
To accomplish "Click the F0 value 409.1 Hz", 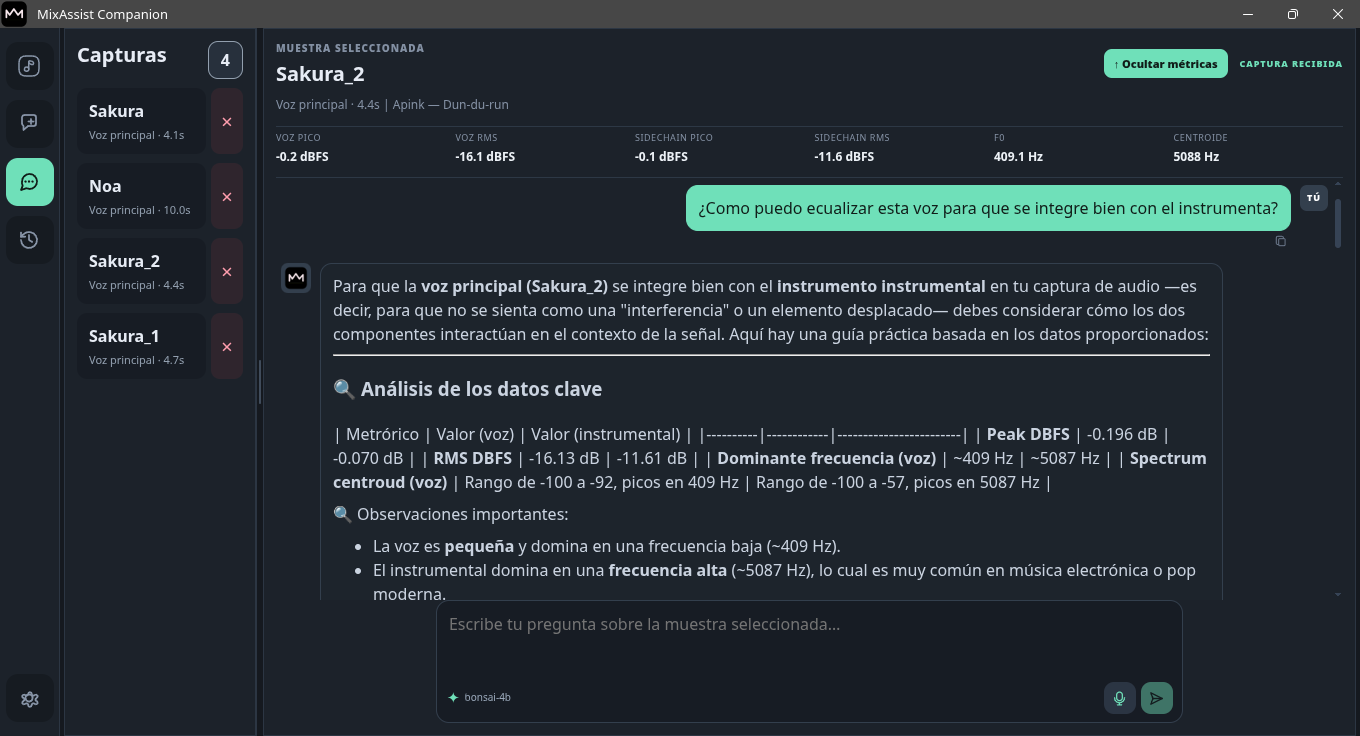I will coord(1018,157).
